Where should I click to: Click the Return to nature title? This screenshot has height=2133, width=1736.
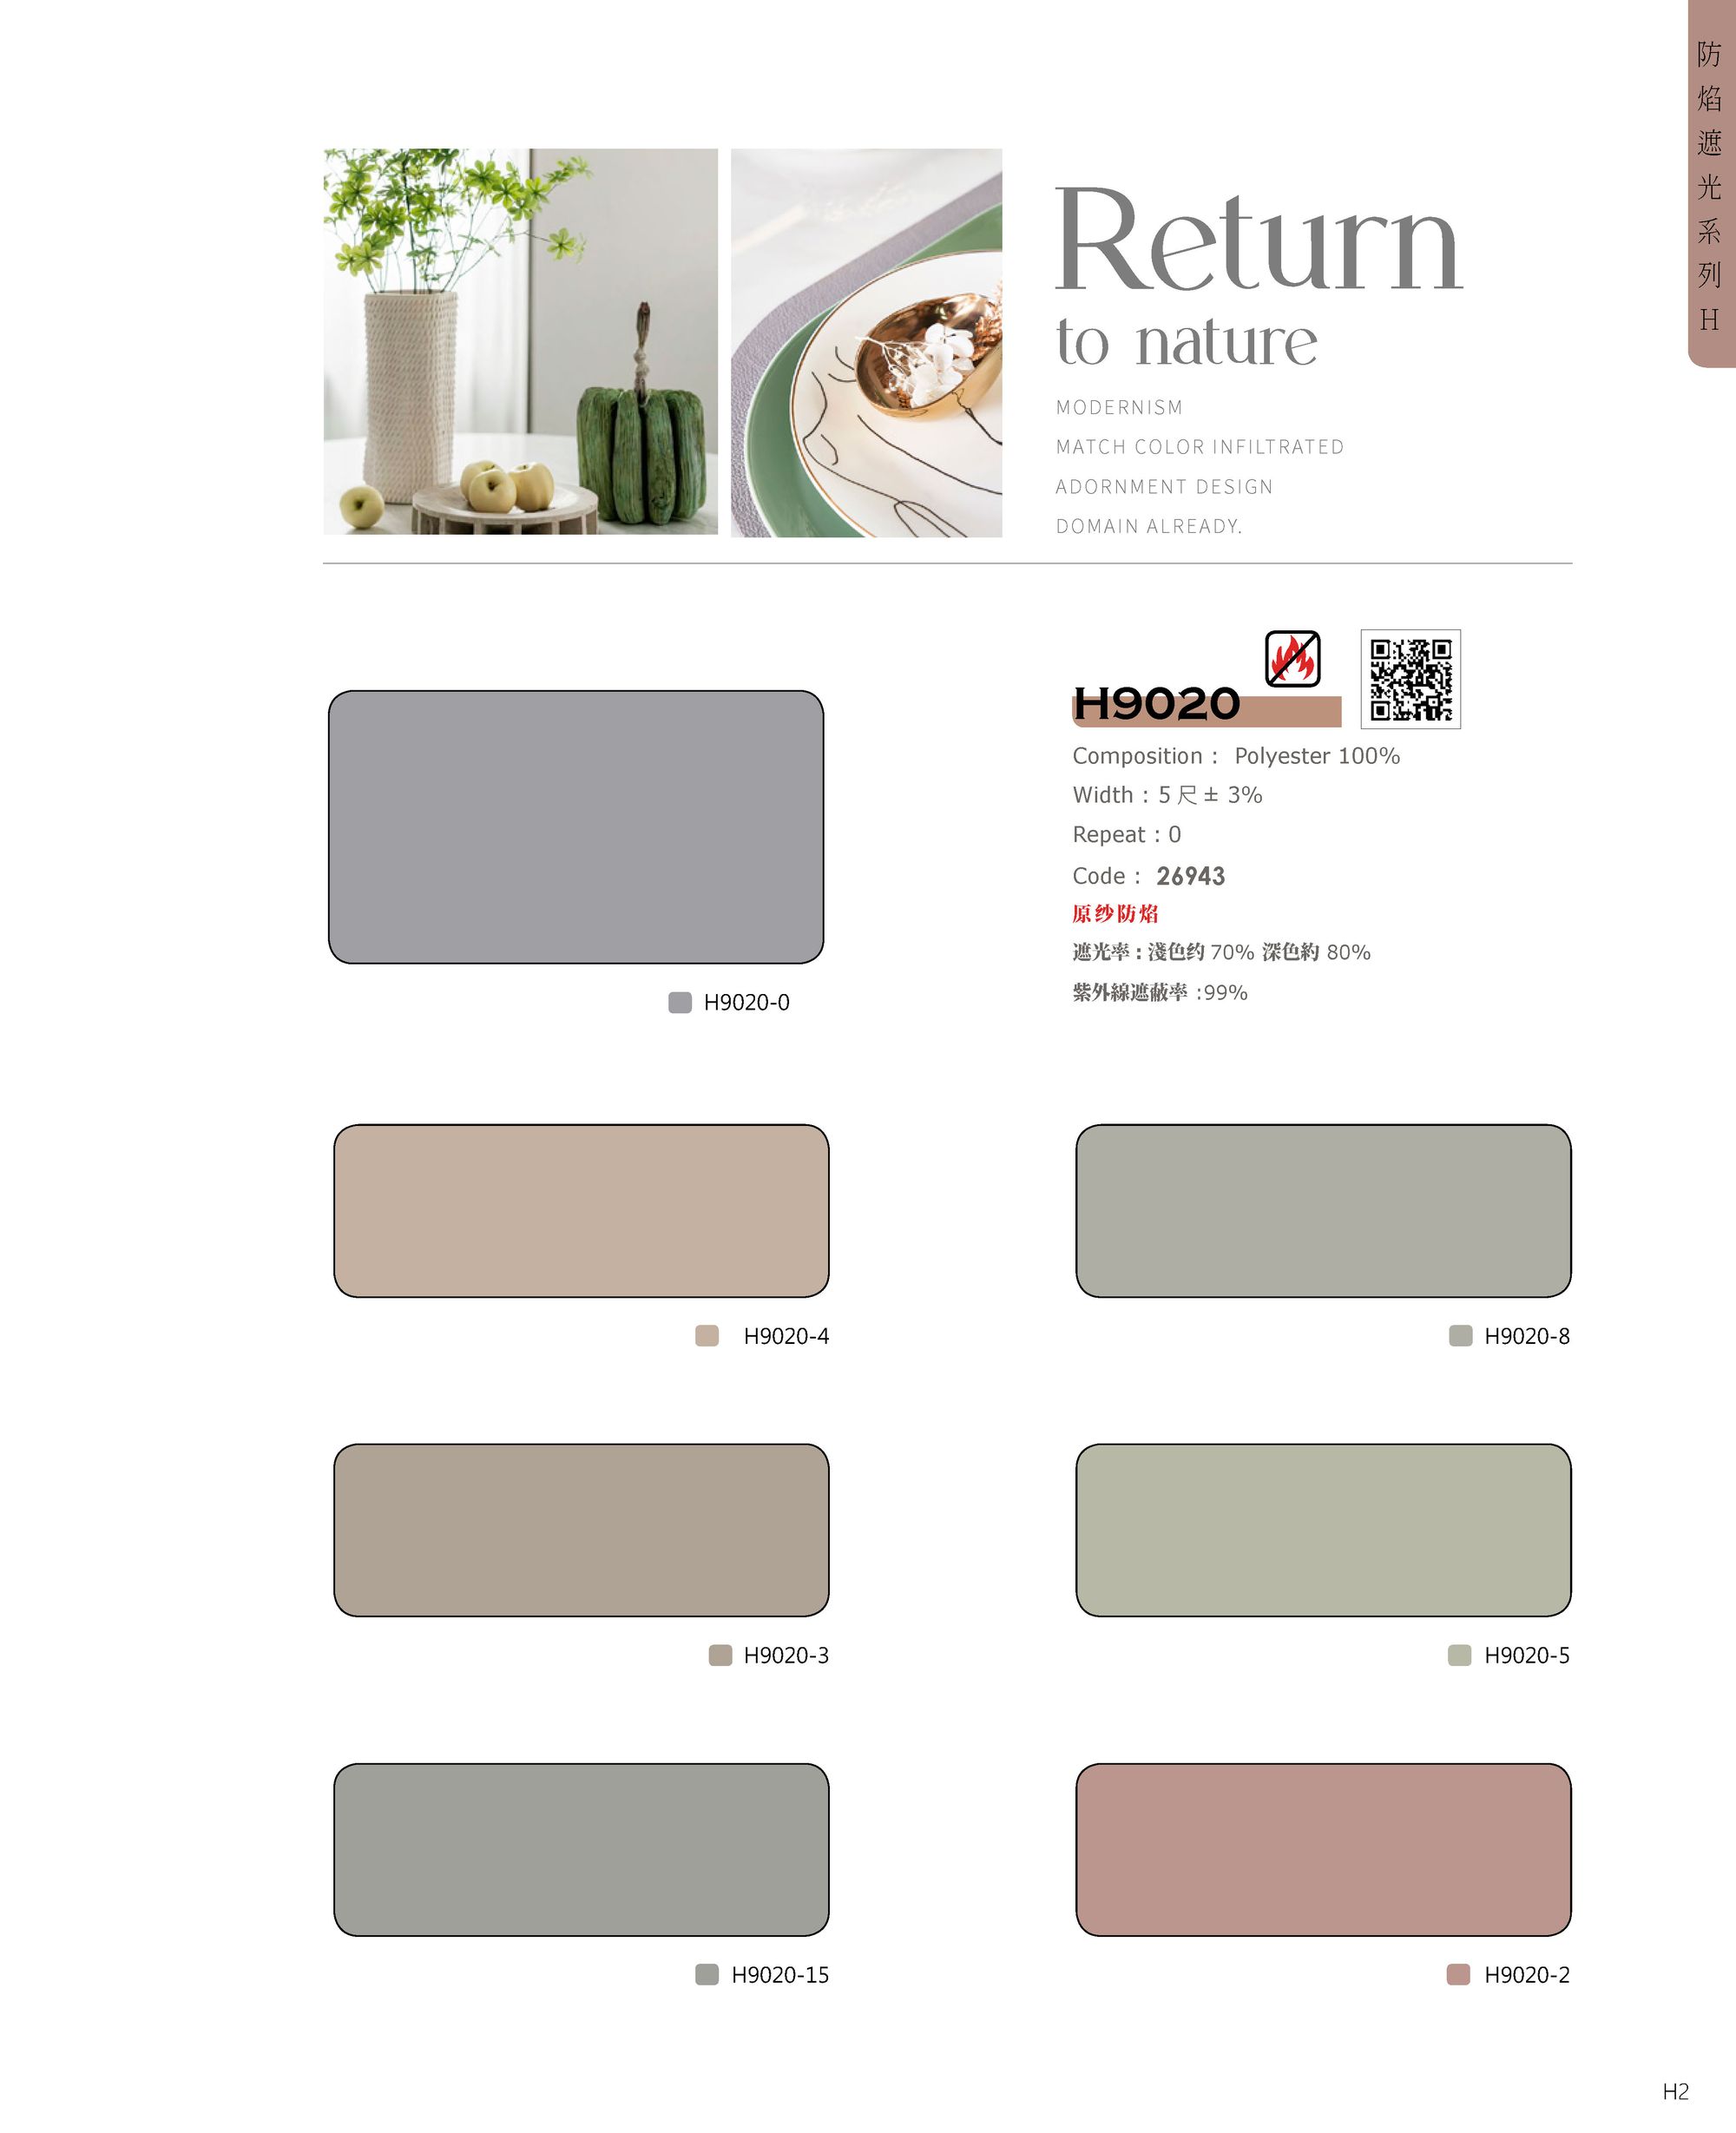[x=1258, y=277]
